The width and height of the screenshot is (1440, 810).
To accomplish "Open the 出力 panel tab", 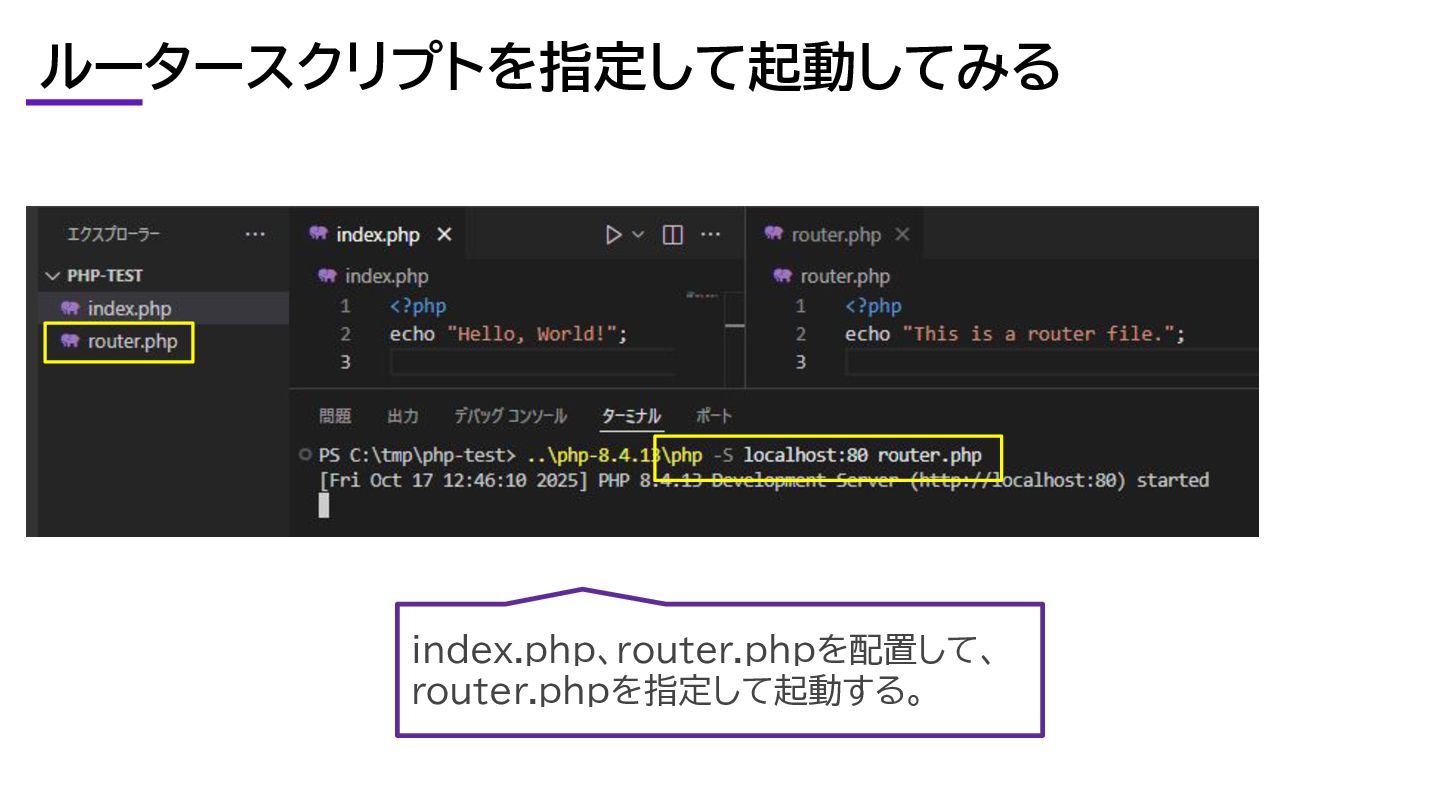I will 402,416.
